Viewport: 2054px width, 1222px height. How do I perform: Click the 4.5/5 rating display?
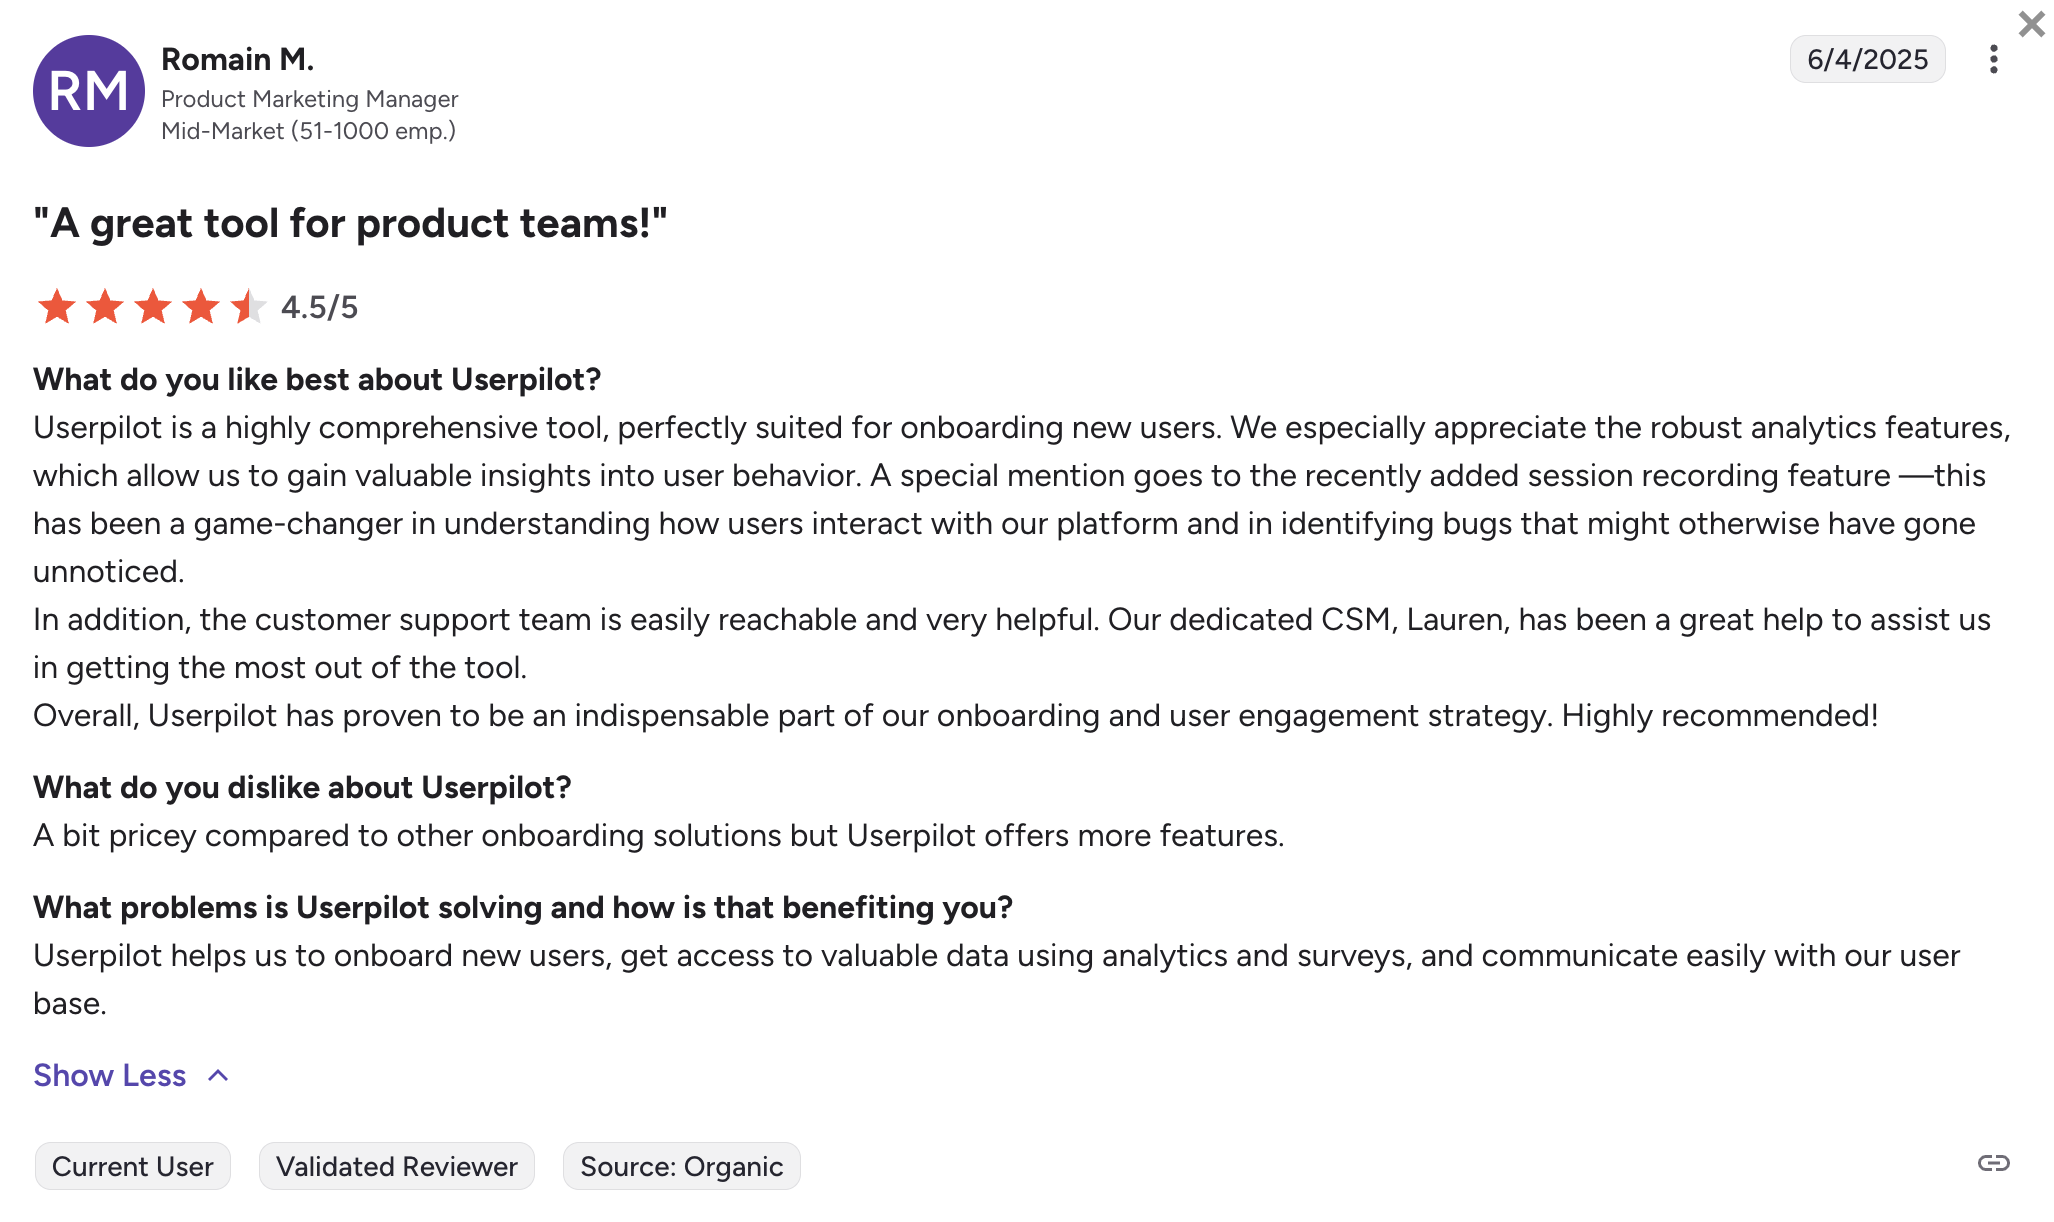[320, 307]
